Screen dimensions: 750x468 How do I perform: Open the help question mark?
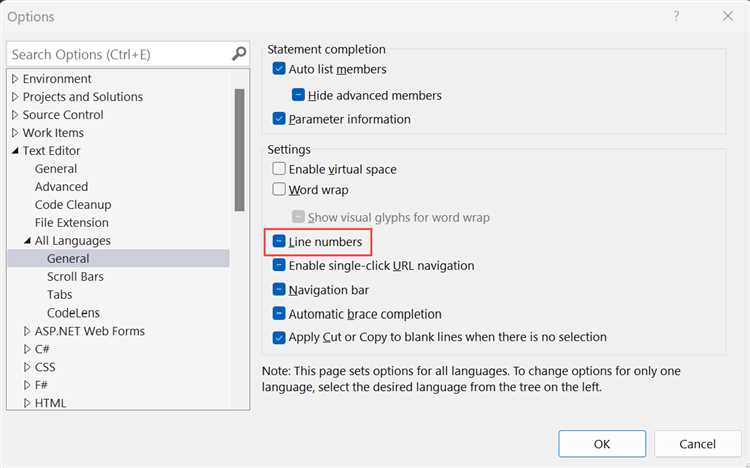point(676,16)
